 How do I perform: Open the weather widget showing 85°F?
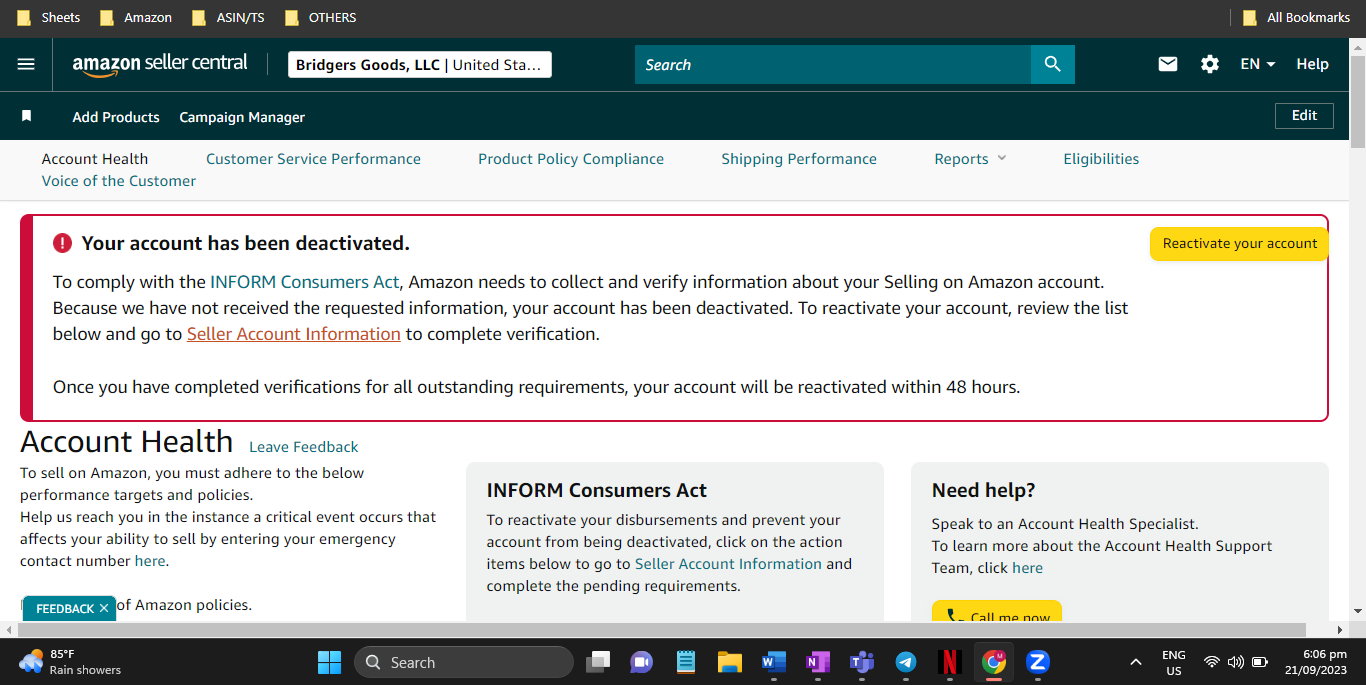[70, 662]
